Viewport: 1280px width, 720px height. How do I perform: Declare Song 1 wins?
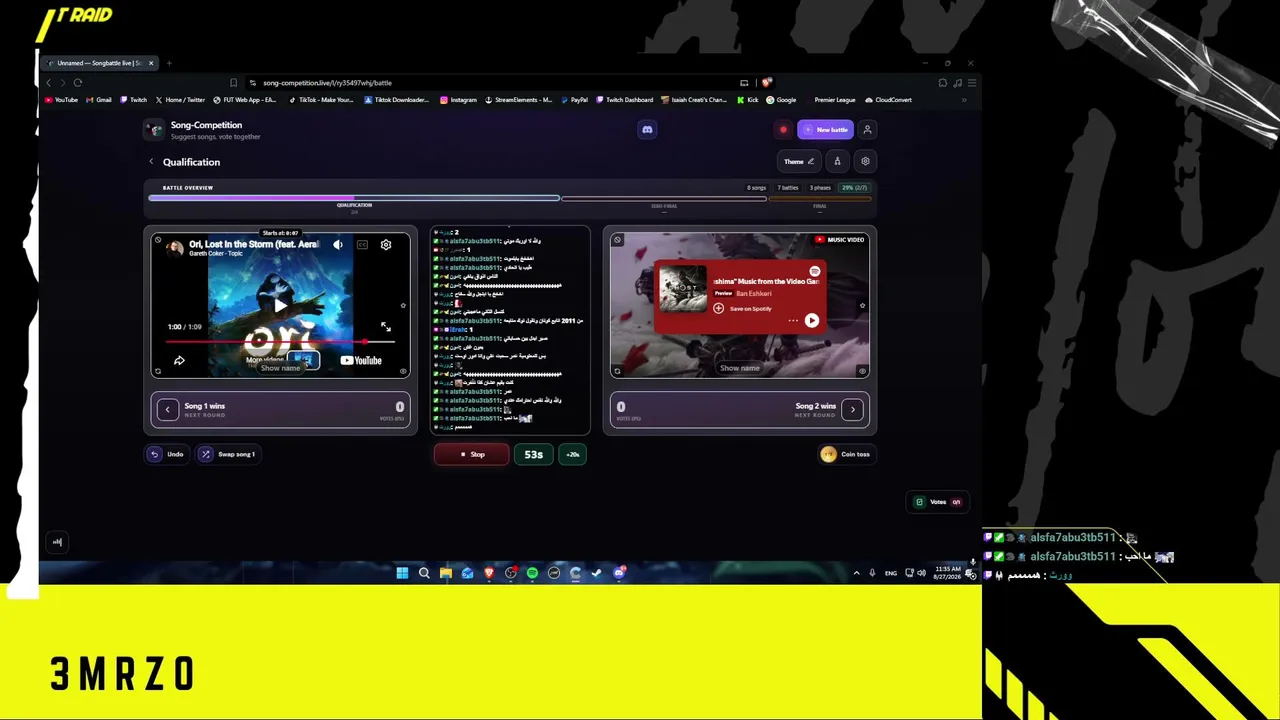[x=280, y=409]
